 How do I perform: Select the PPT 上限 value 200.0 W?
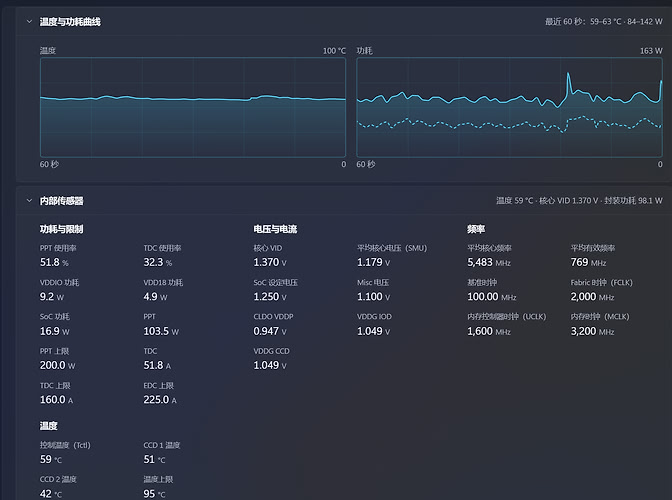click(x=57, y=365)
